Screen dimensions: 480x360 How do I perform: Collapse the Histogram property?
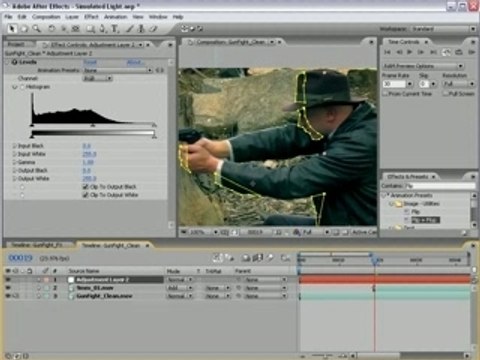(14, 87)
